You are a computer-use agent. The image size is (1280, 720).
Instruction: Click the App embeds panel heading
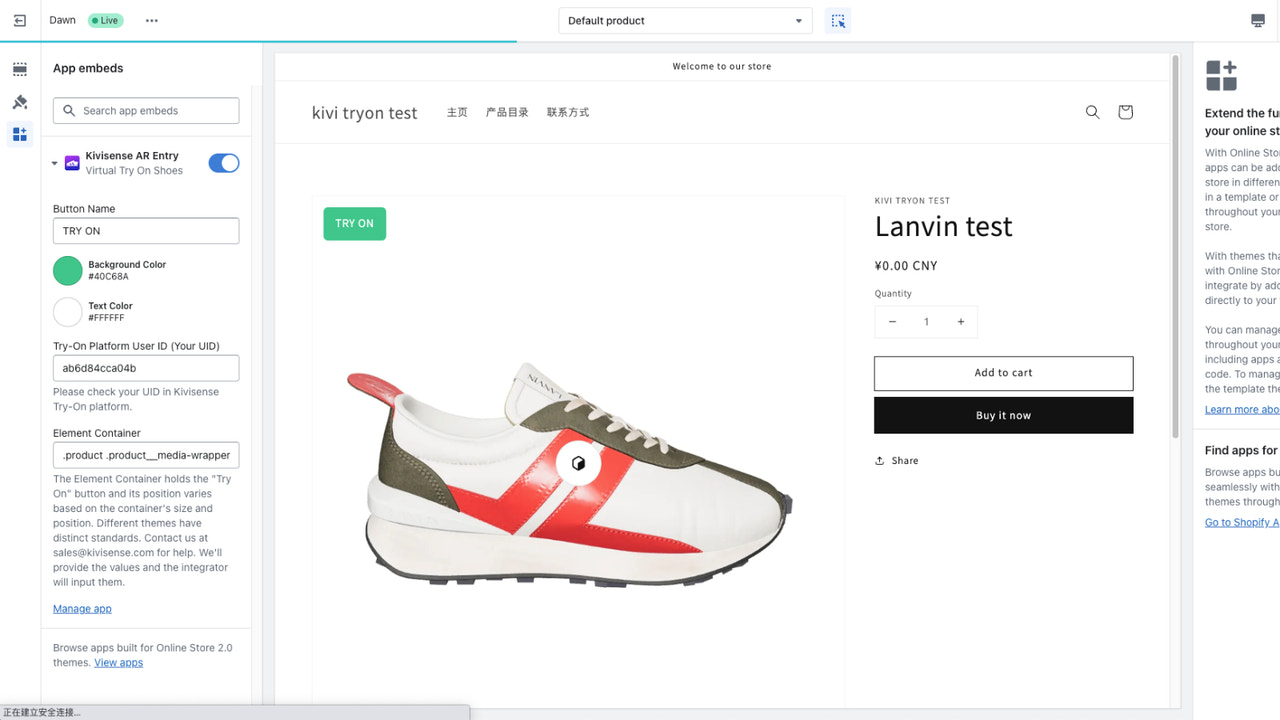88,68
